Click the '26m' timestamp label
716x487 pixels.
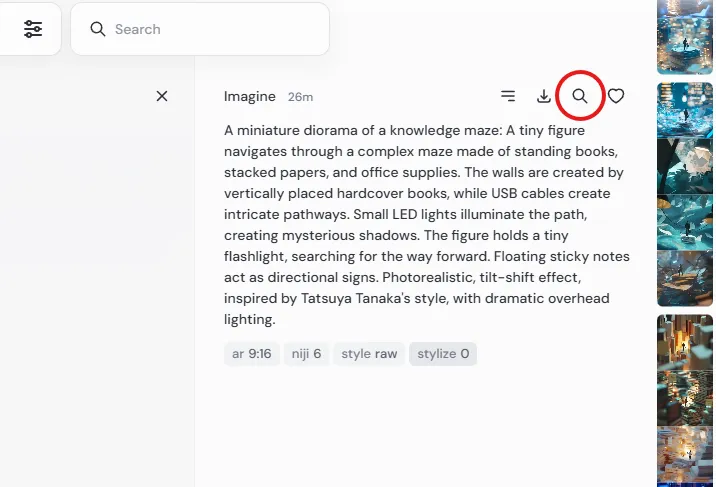tap(300, 97)
